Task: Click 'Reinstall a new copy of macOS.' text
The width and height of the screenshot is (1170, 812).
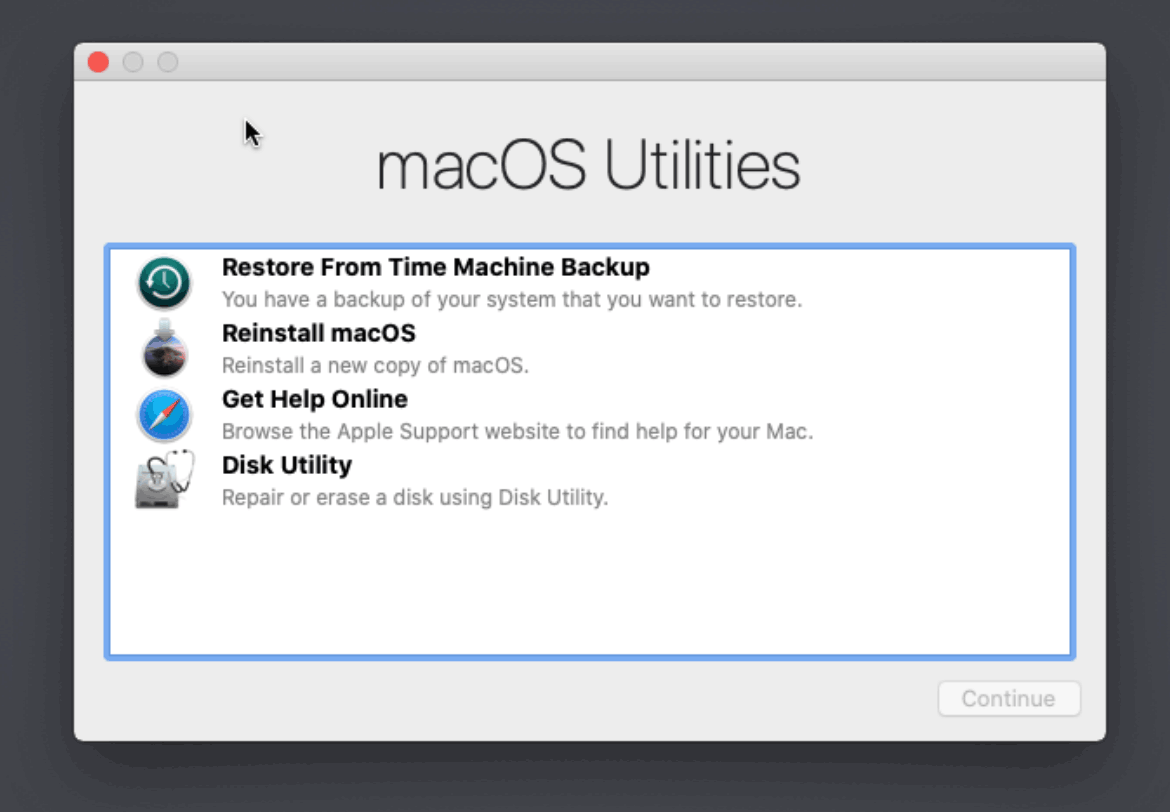Action: point(375,366)
